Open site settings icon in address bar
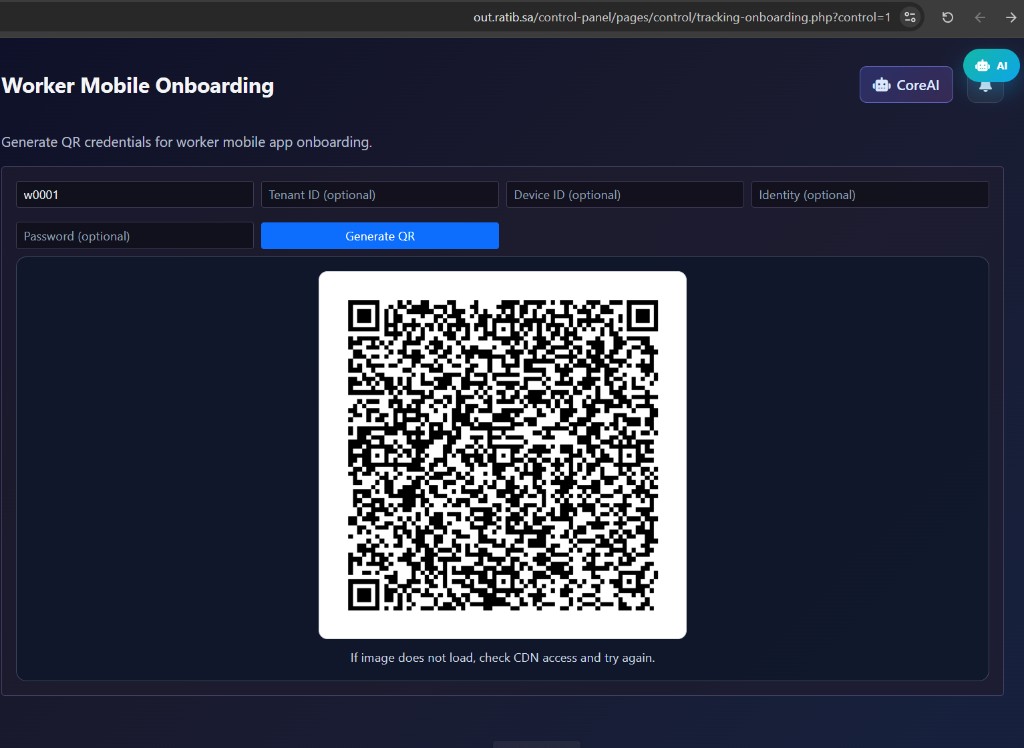Screen dimensions: 1024x748 (910, 18)
